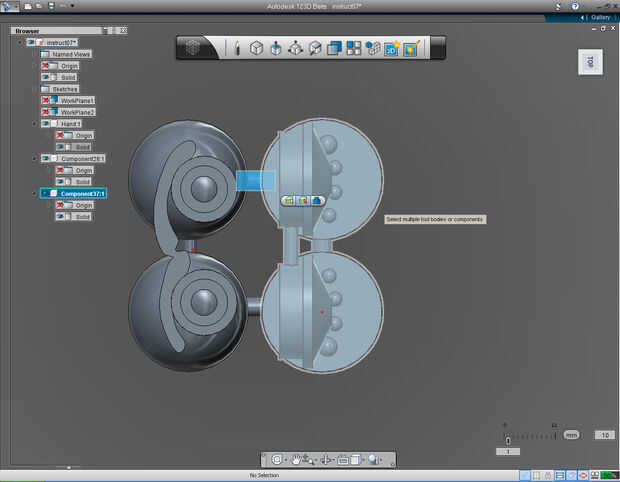Open dropdown arrow after zoom target icon

285,460
